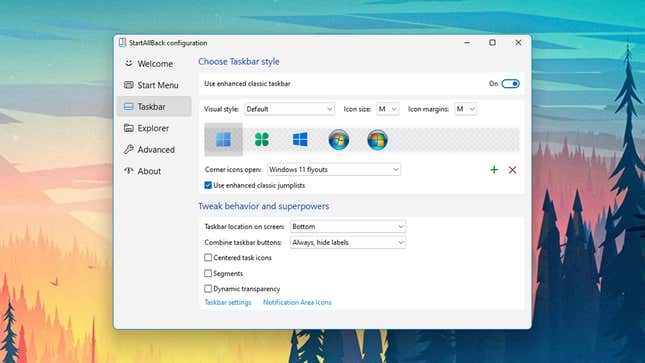Click the About sidebar icon
The width and height of the screenshot is (645, 363).
(x=129, y=171)
